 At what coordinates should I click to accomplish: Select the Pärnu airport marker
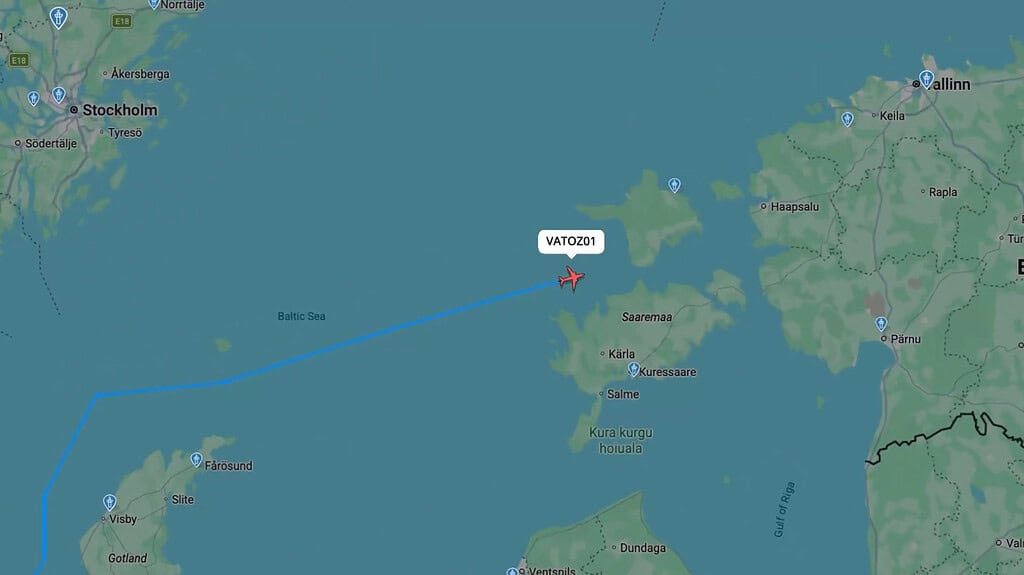point(881,324)
